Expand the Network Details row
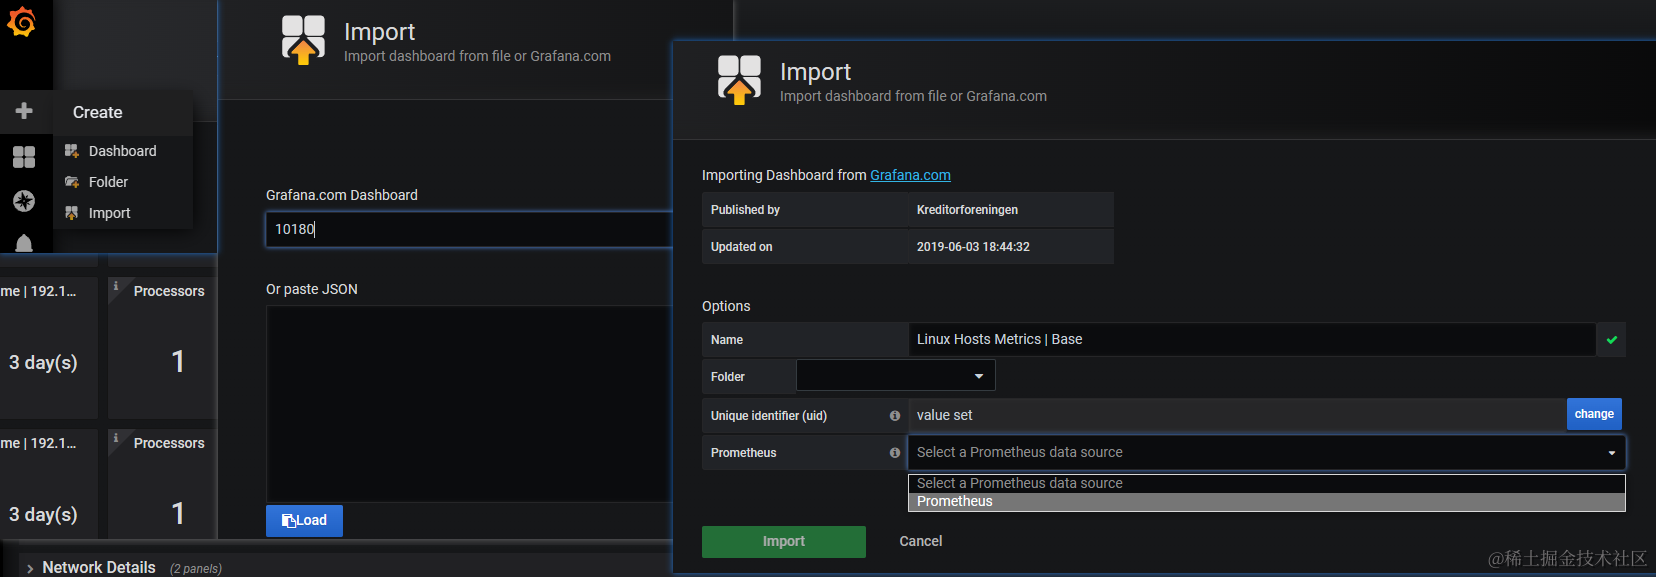 coord(99,567)
